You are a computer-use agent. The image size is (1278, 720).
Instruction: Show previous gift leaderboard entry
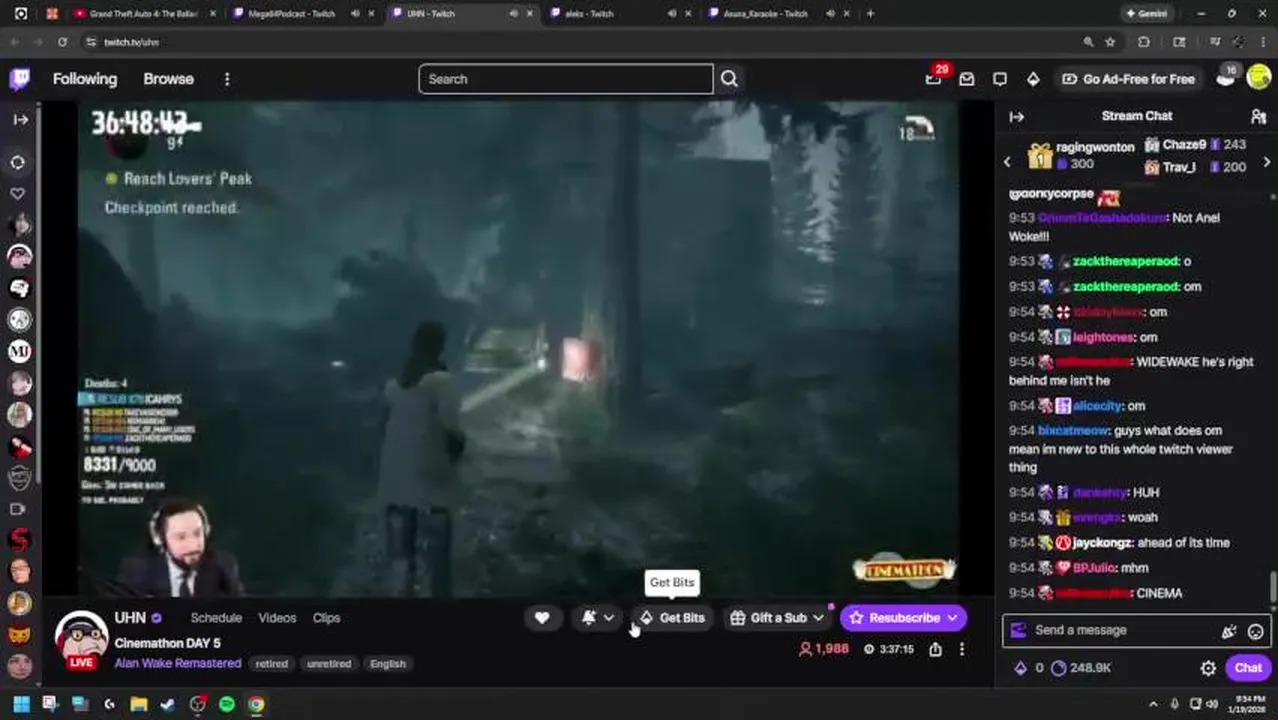coord(1007,162)
